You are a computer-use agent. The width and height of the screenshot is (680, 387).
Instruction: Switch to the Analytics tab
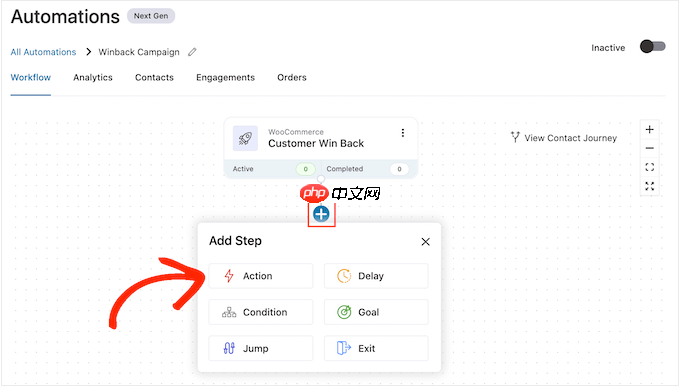pos(93,78)
